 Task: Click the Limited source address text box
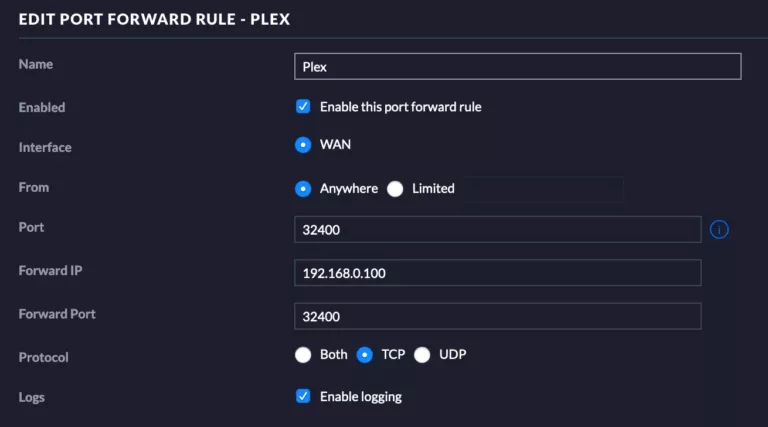(543, 189)
